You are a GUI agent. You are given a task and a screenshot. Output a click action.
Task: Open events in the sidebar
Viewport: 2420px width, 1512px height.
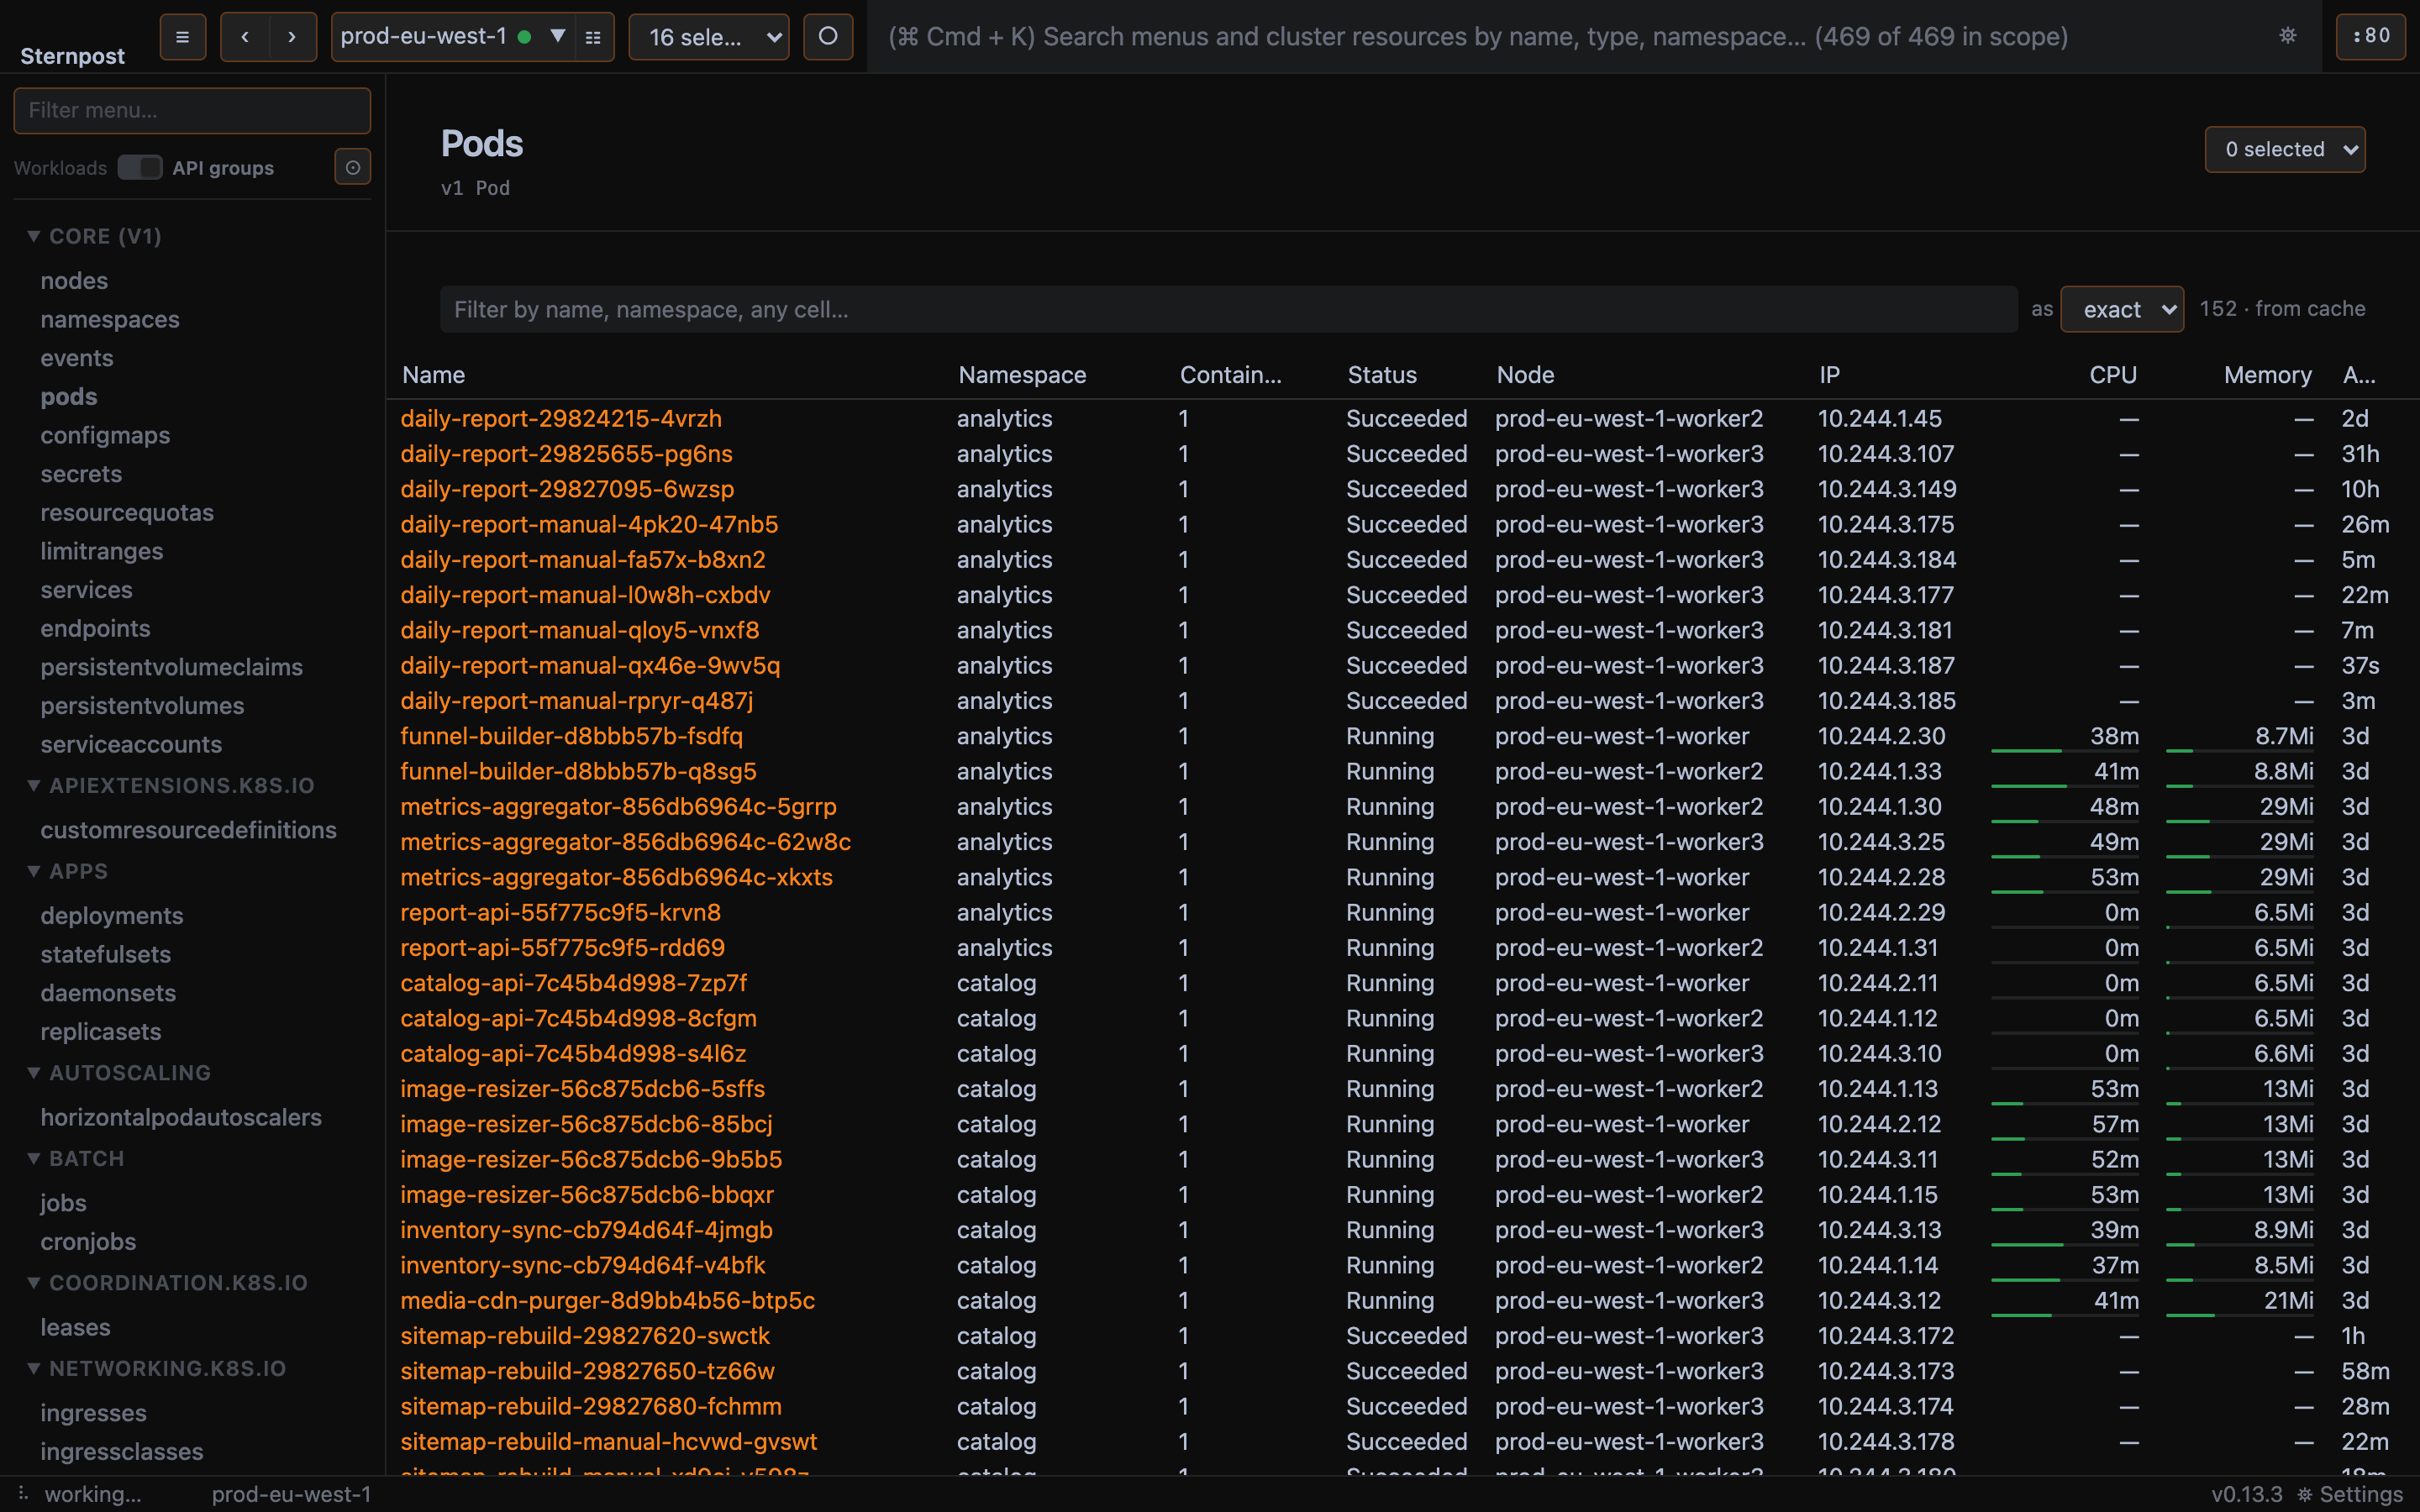77,358
